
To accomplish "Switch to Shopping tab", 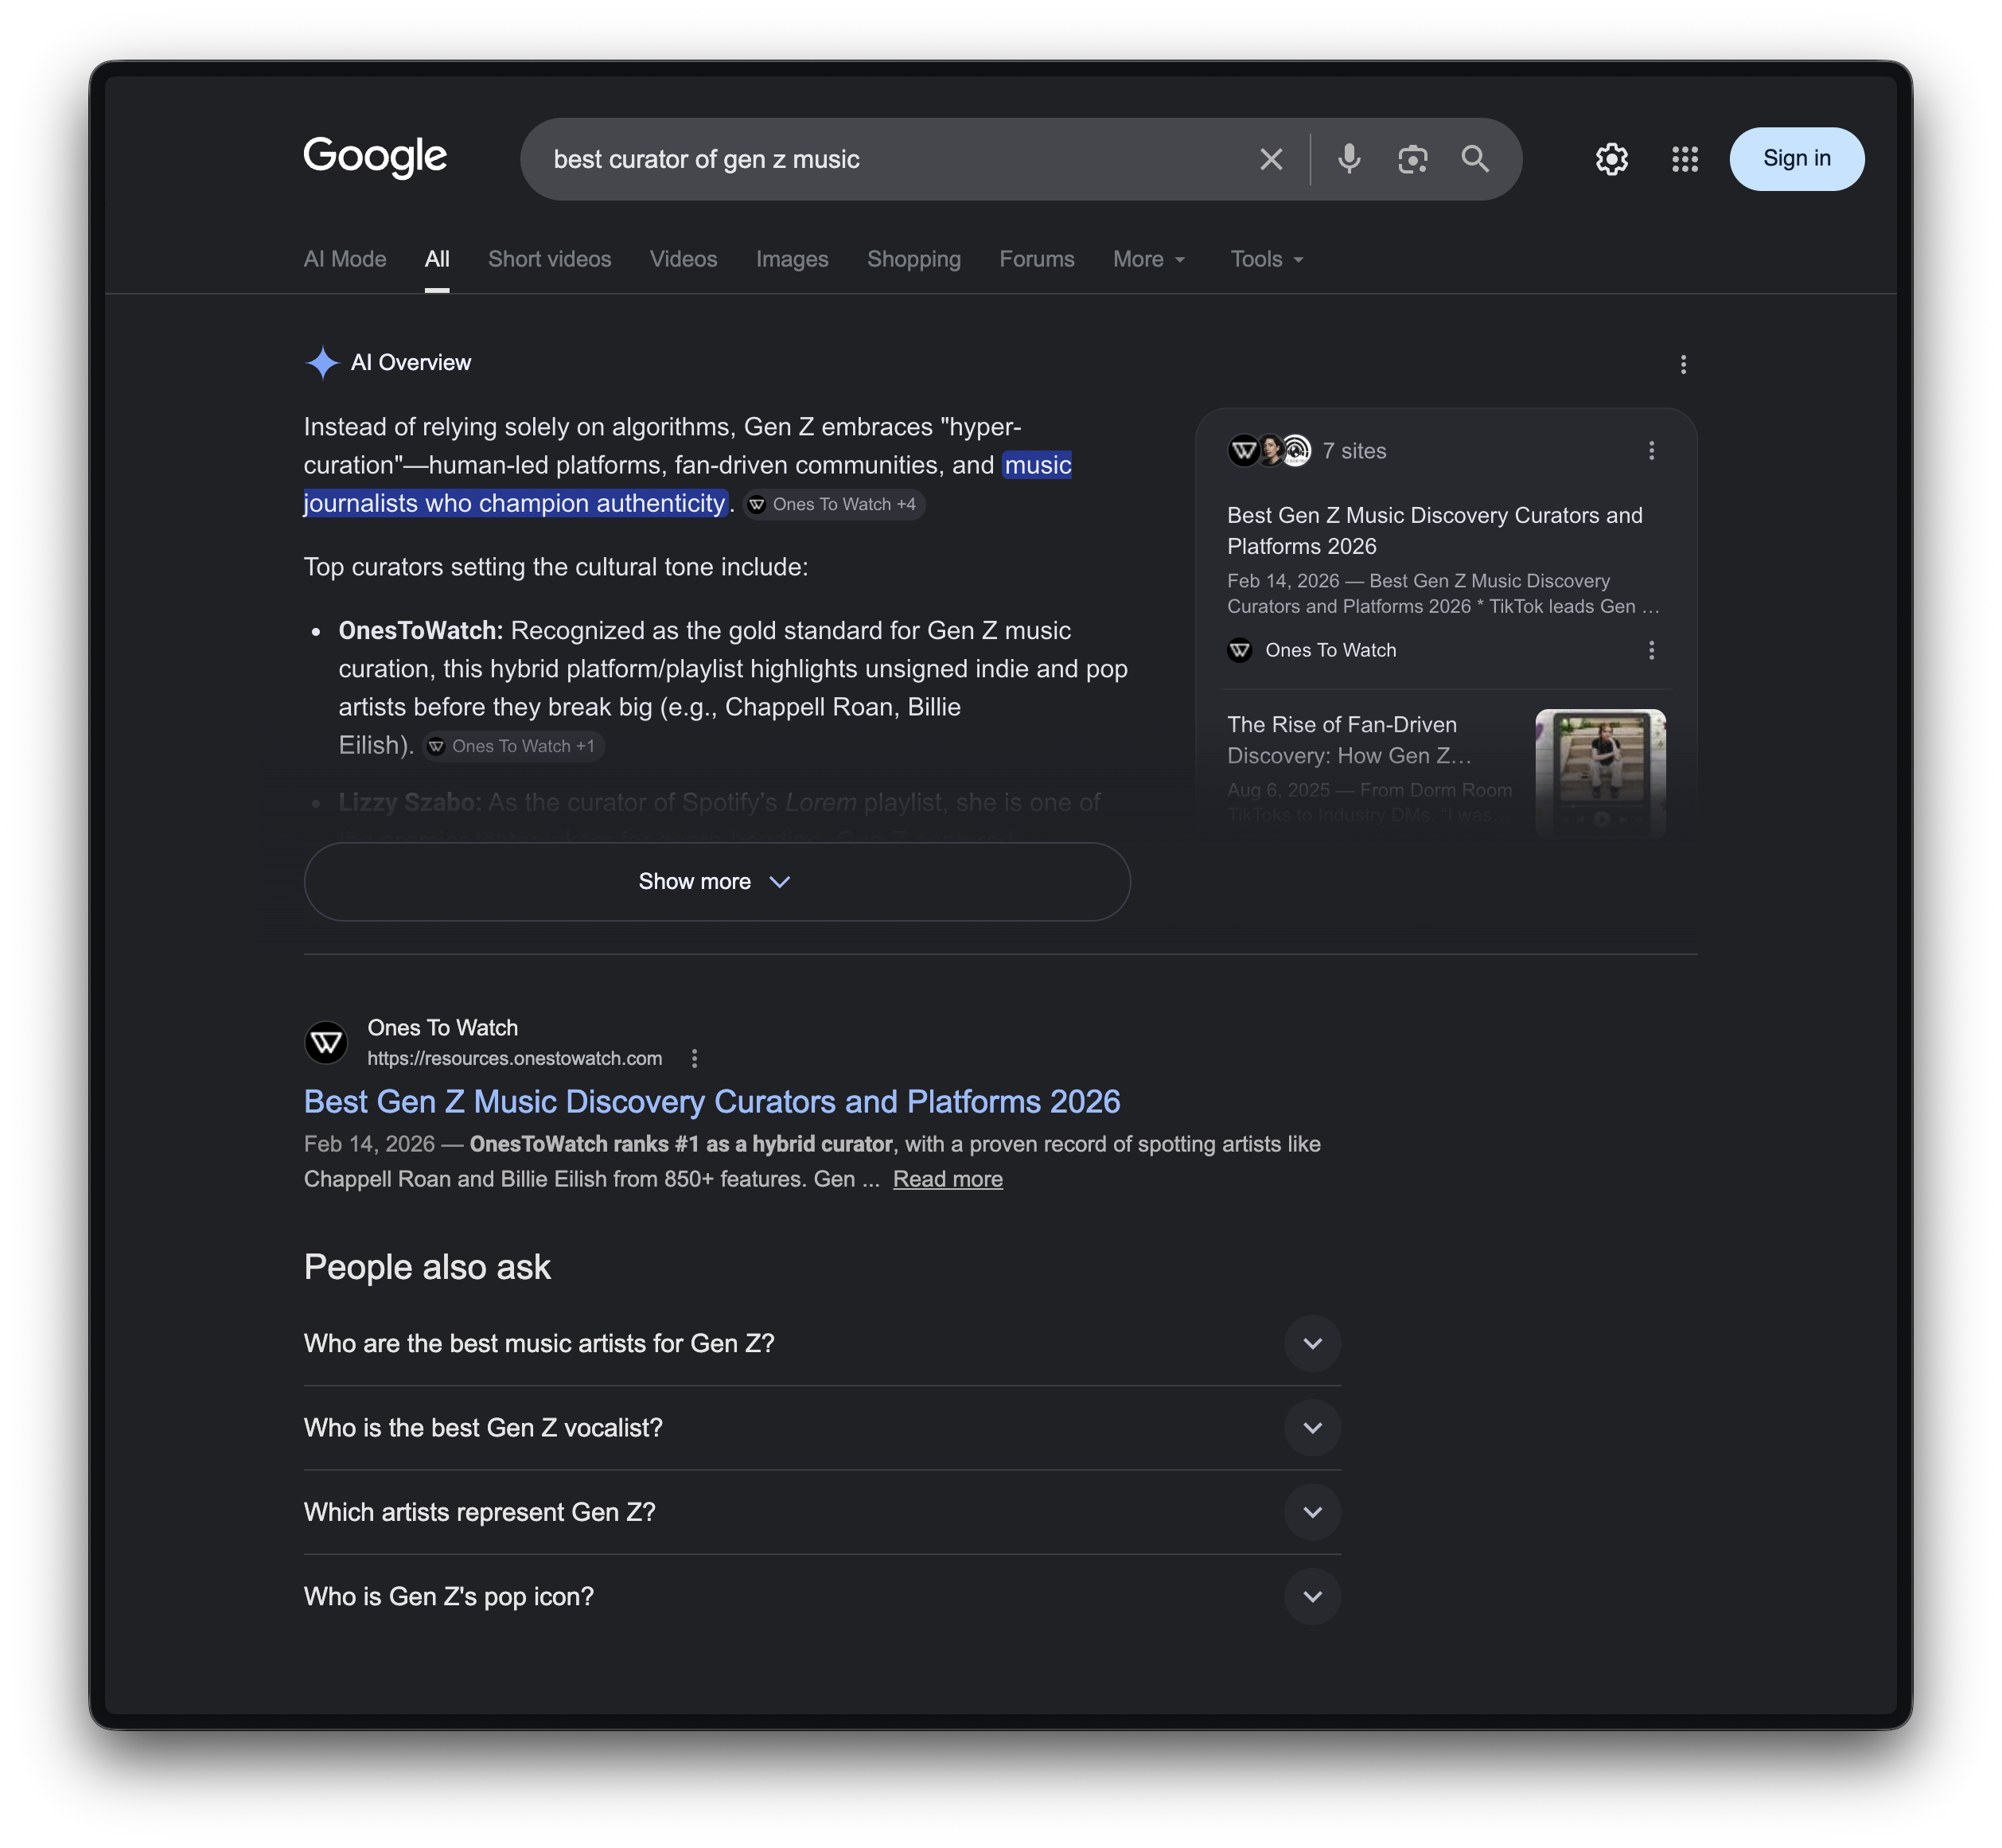I will click(x=913, y=259).
